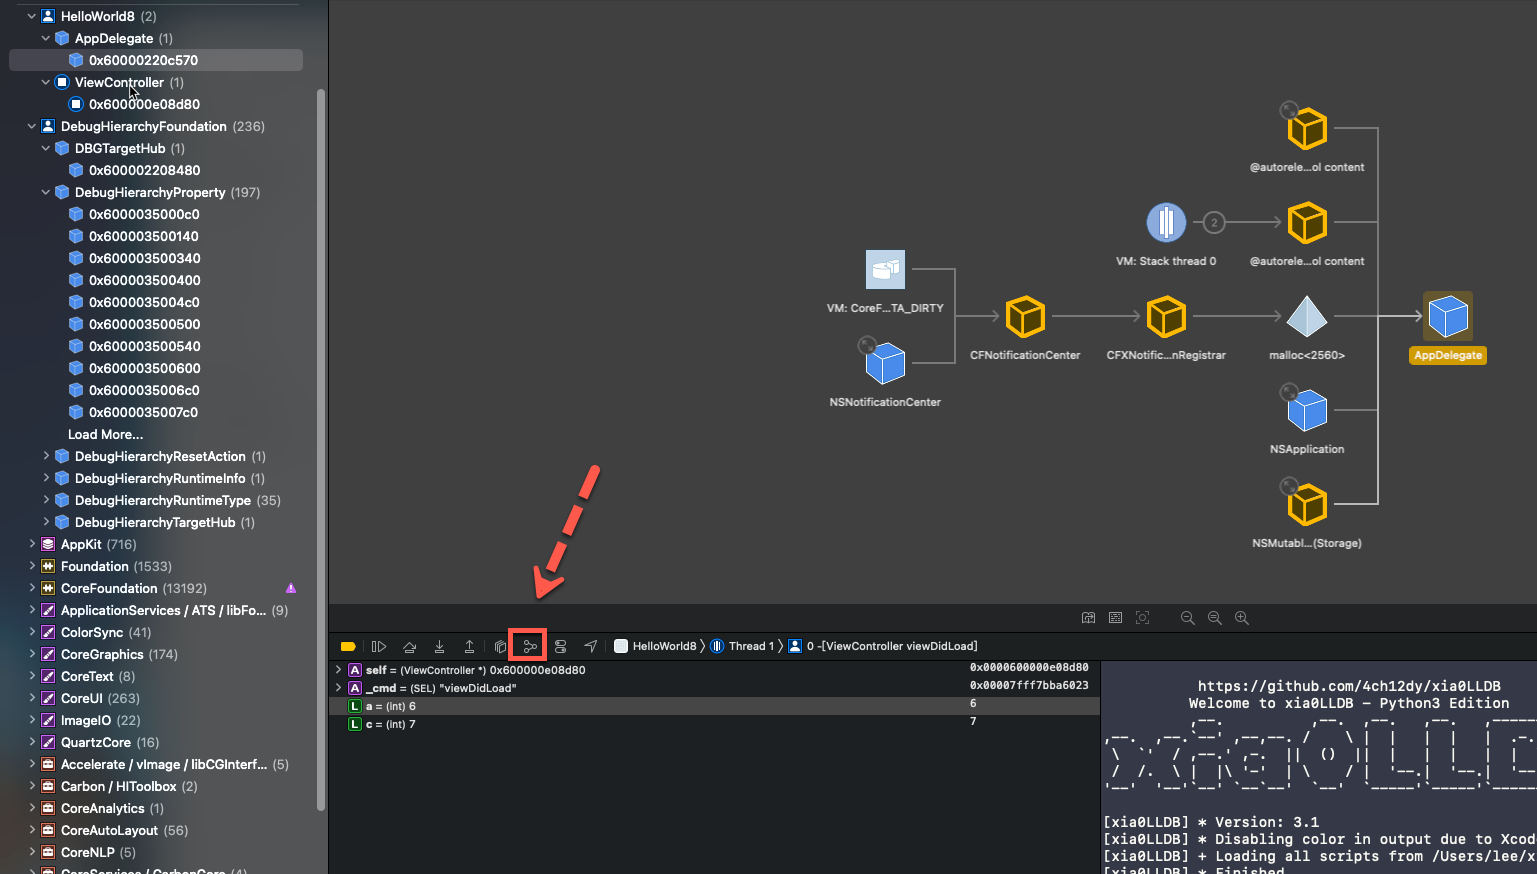Viewport: 1537px width, 874px height.
Task: Open the Environment Overrides button
Action: (x=560, y=646)
